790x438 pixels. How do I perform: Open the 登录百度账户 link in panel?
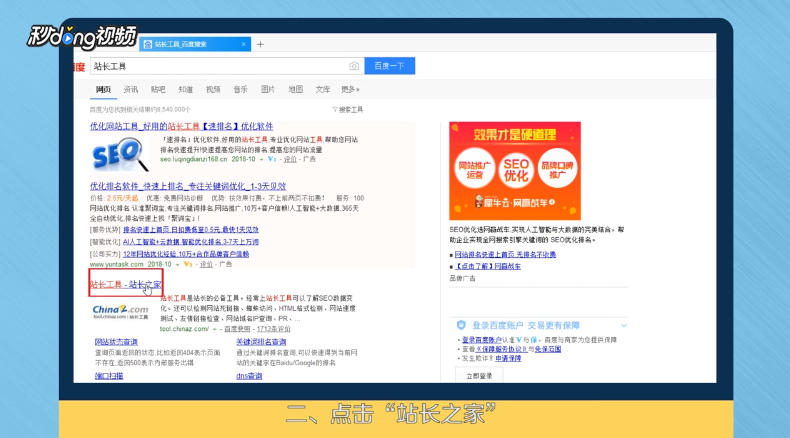[x=482, y=340]
